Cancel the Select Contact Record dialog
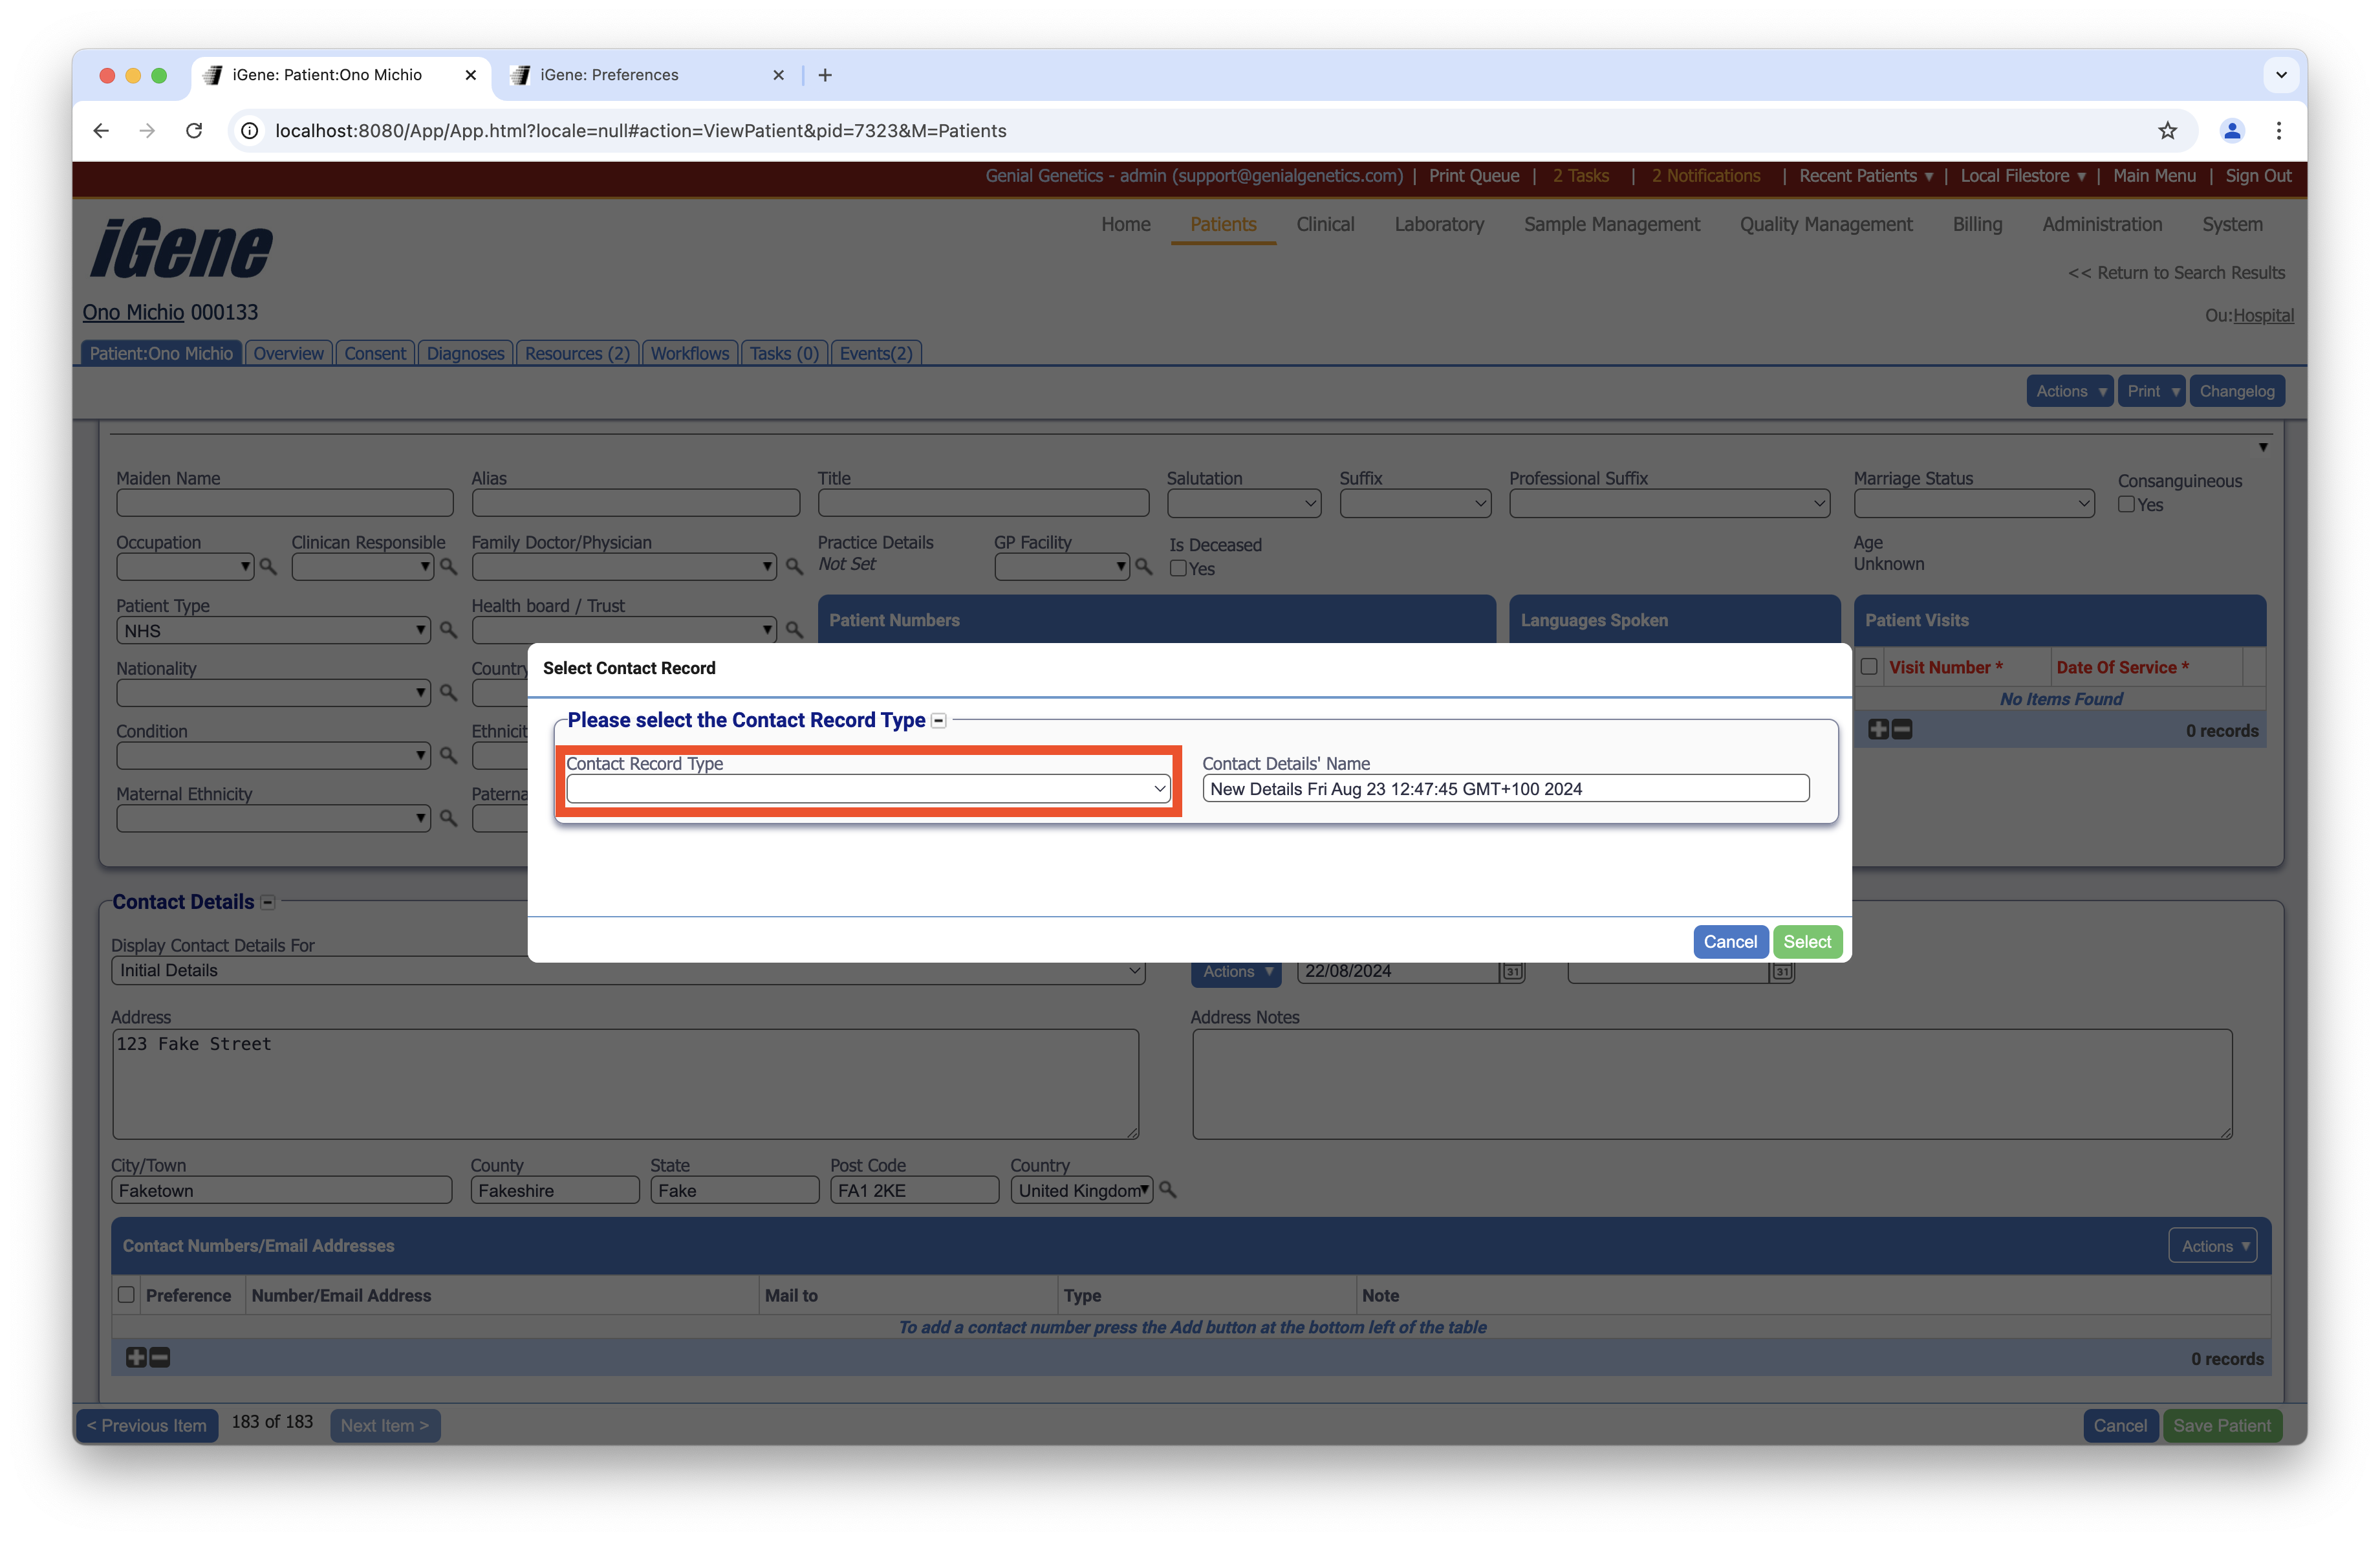 pyautogui.click(x=1730, y=942)
